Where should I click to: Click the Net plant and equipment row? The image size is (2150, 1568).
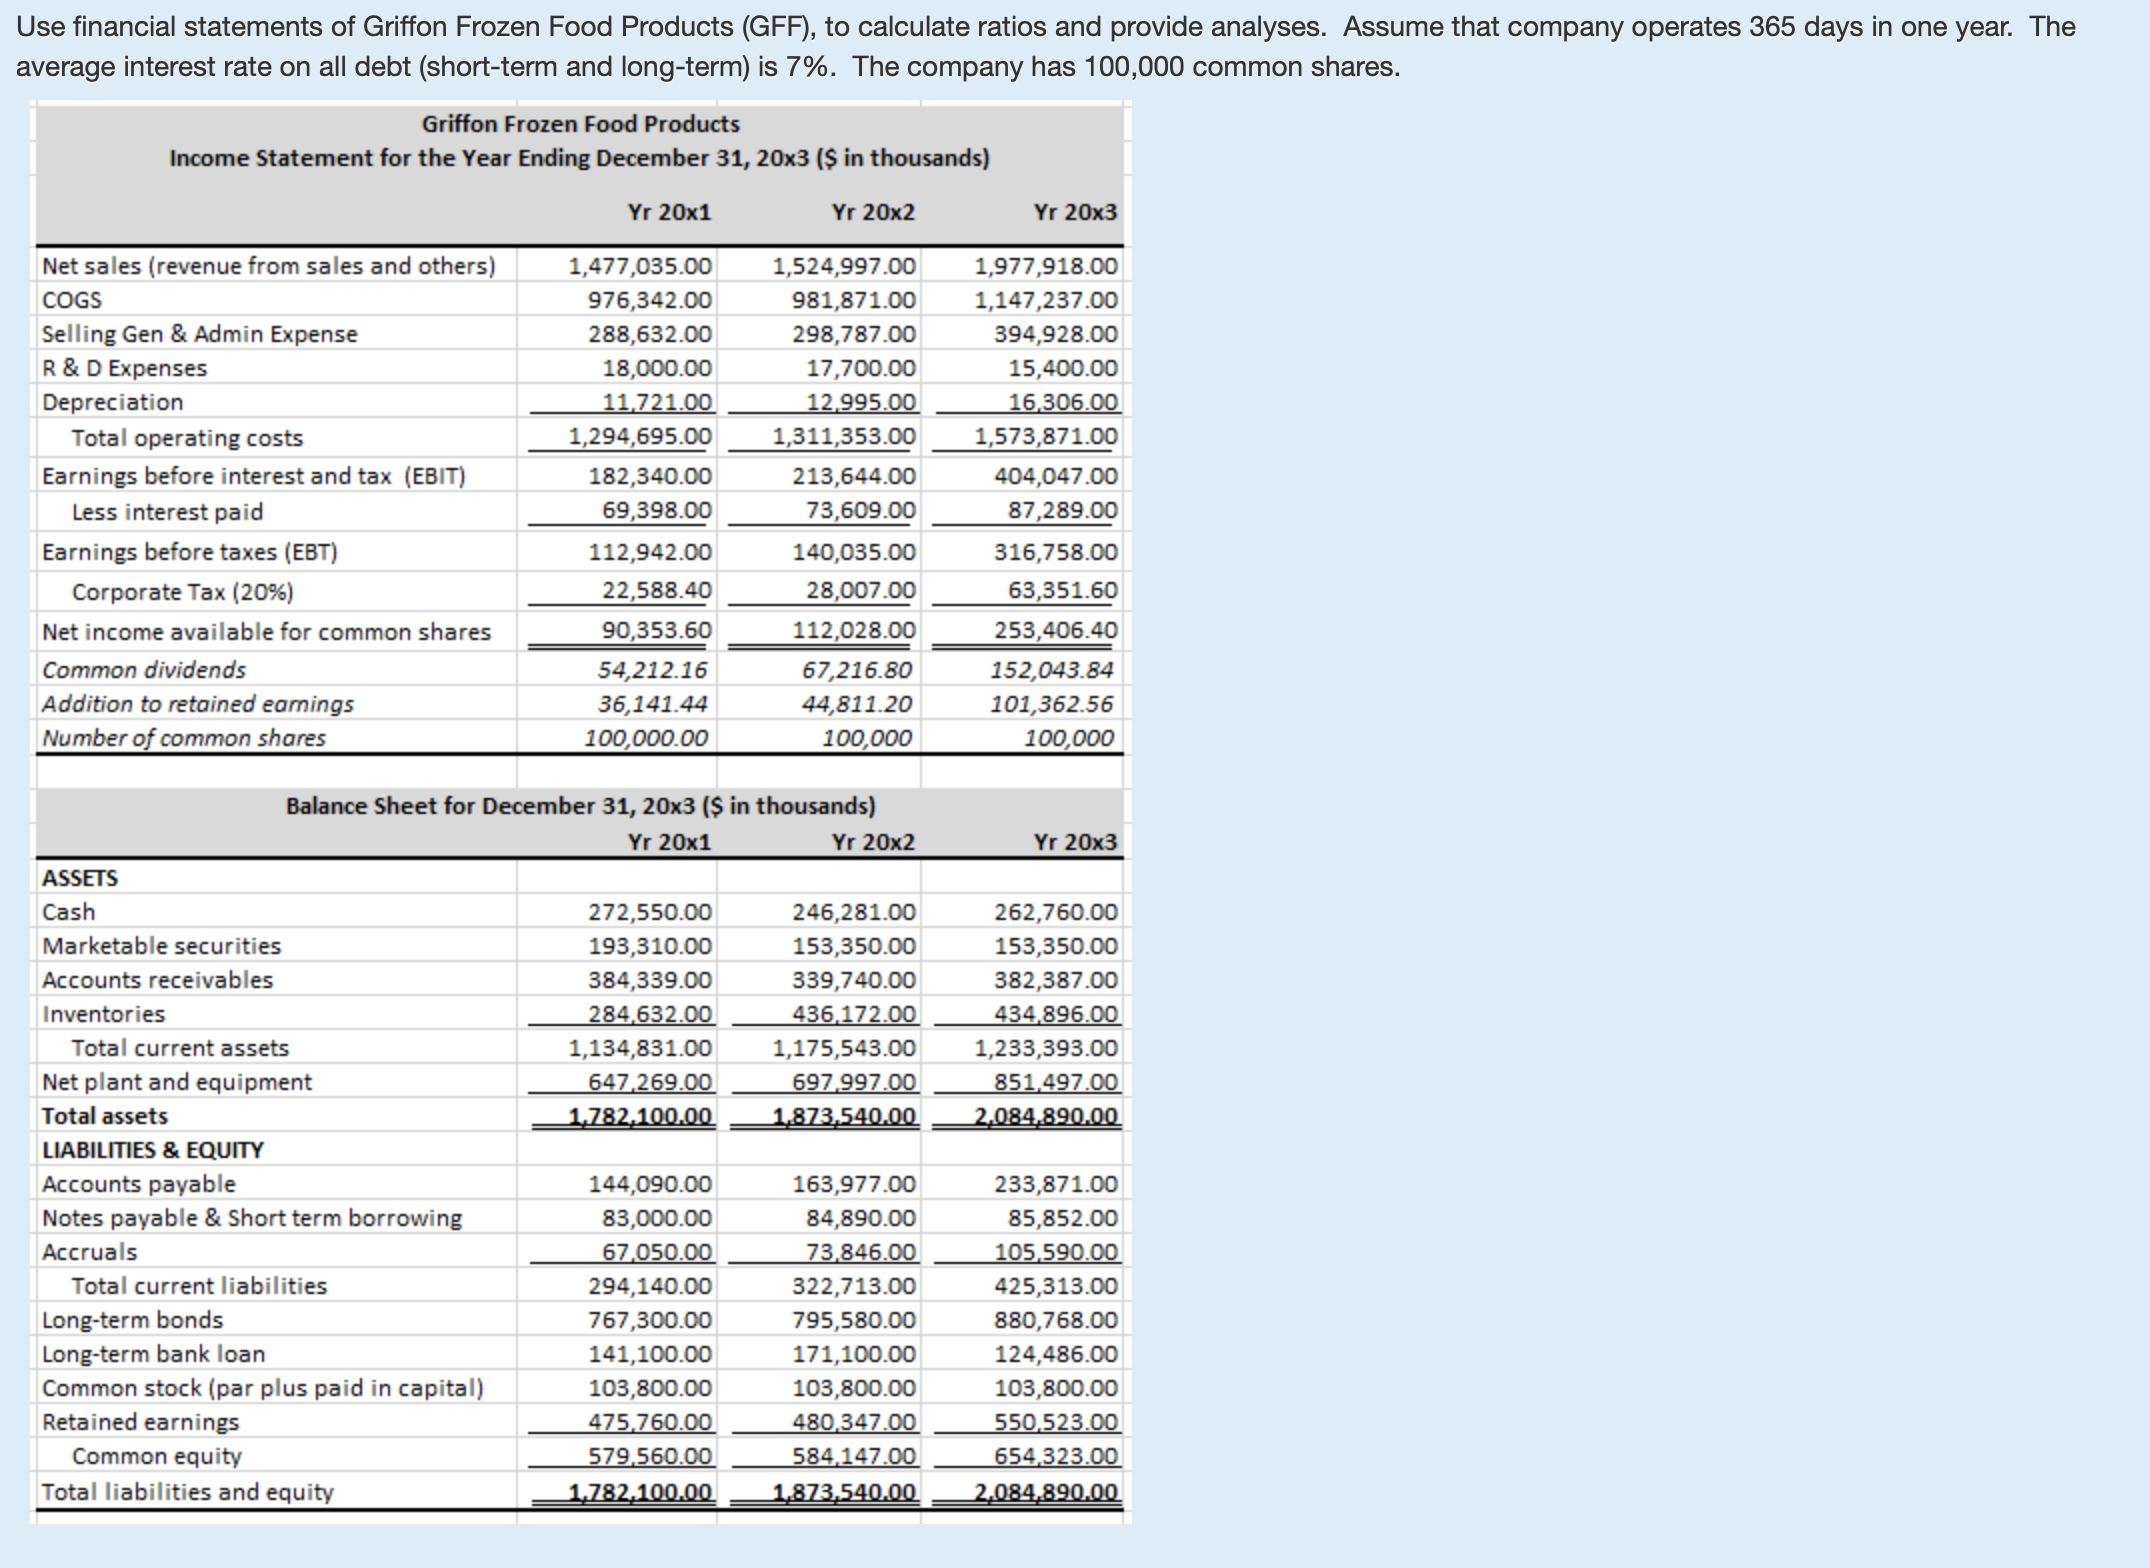pos(176,1081)
